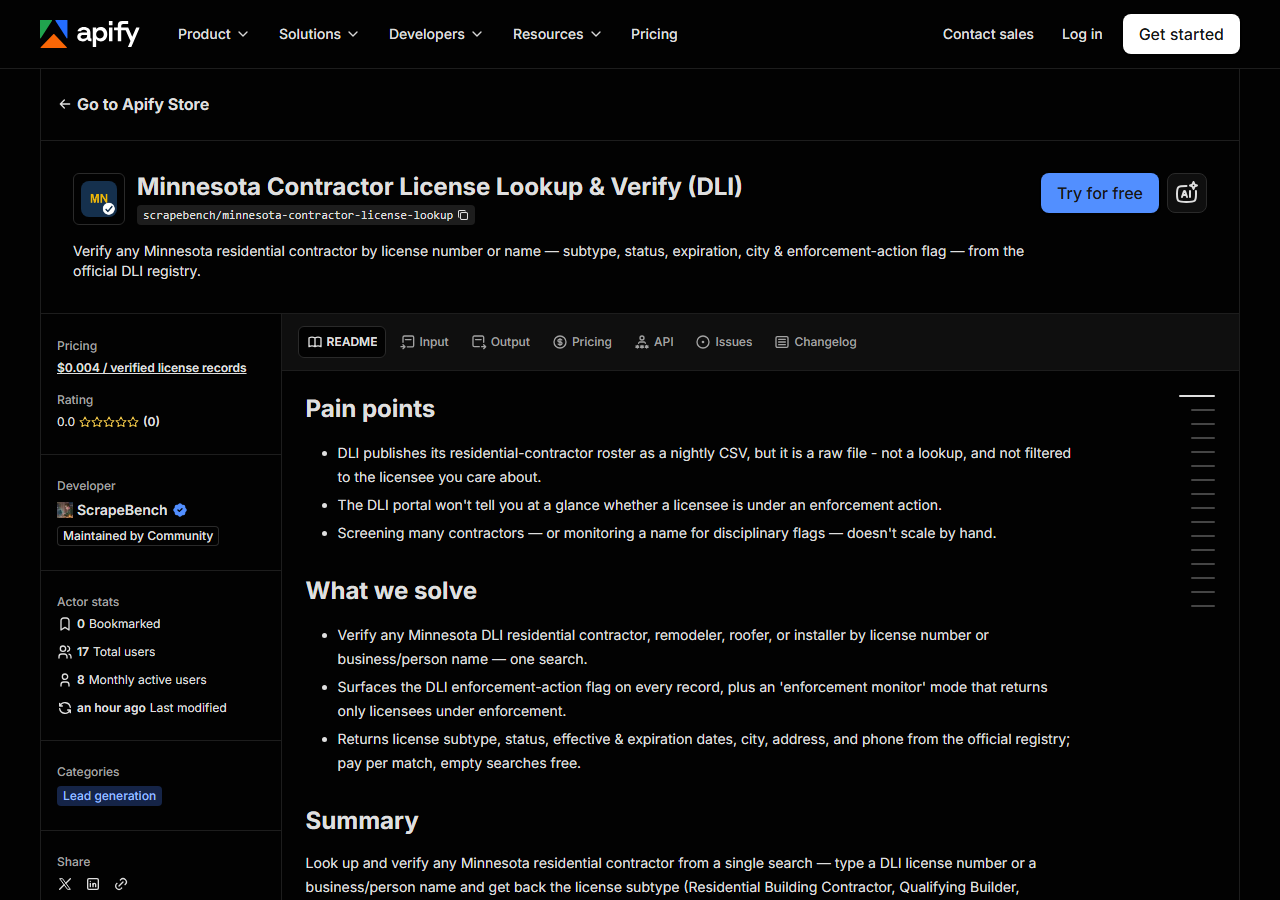The height and width of the screenshot is (900, 1280).
Task: Switch to the Issues tab
Action: click(724, 342)
